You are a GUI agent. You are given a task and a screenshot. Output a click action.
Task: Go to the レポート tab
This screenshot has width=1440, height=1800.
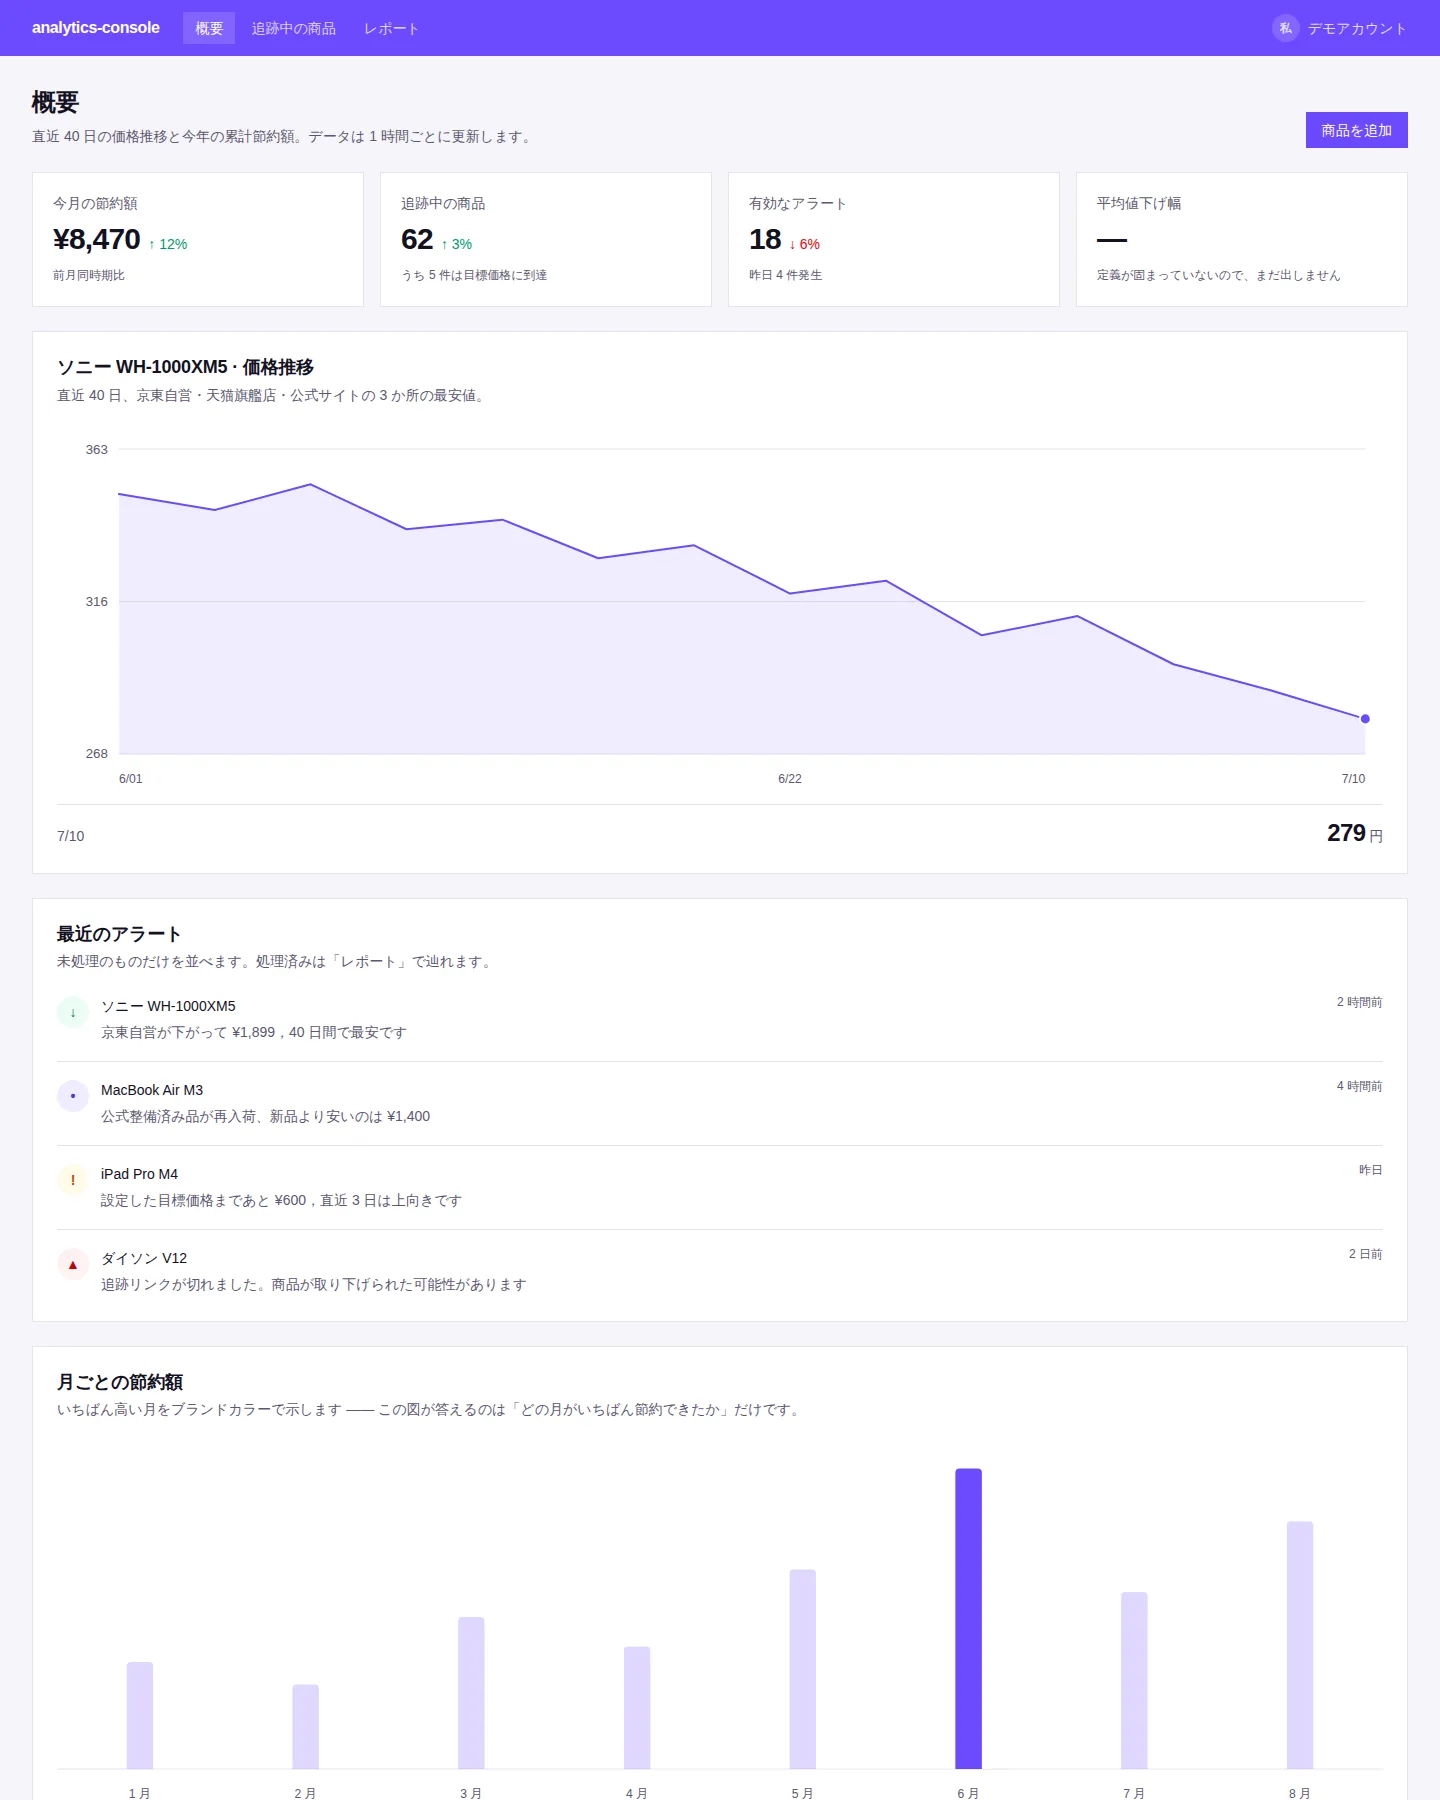(x=391, y=28)
